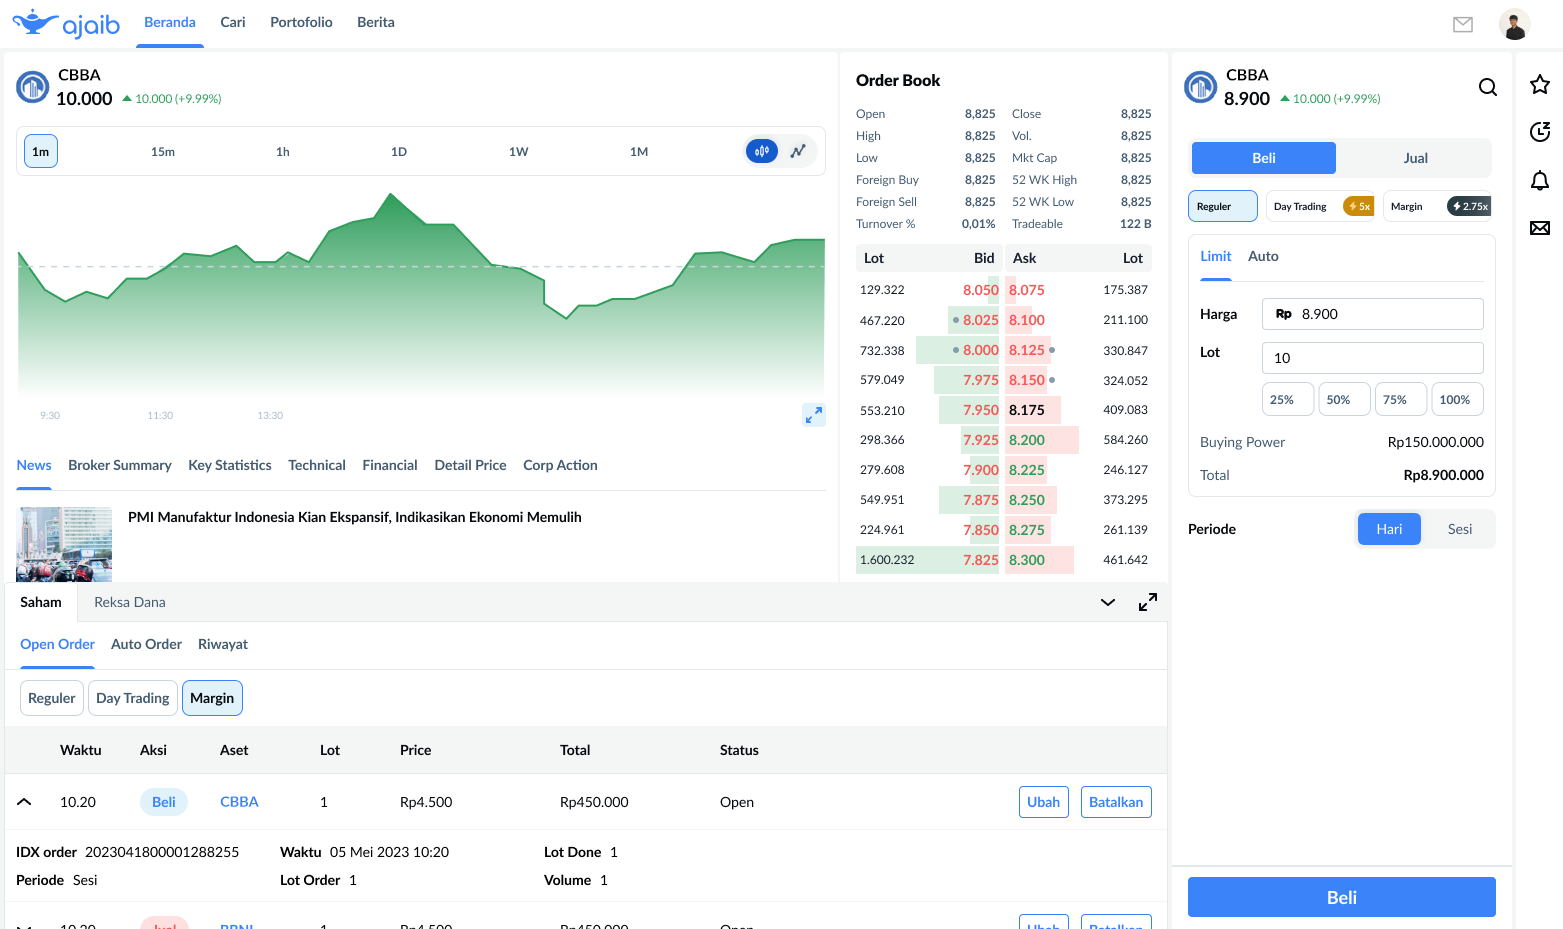Set lot to 50% of buying power
The image size is (1563, 929).
1344,399
